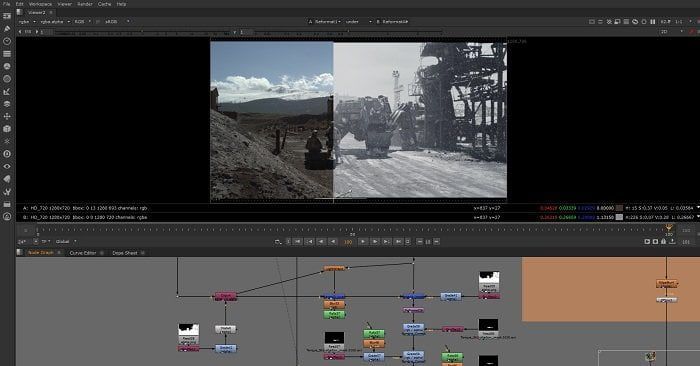Open the Render menu
The height and width of the screenshot is (366, 700).
[85, 4]
